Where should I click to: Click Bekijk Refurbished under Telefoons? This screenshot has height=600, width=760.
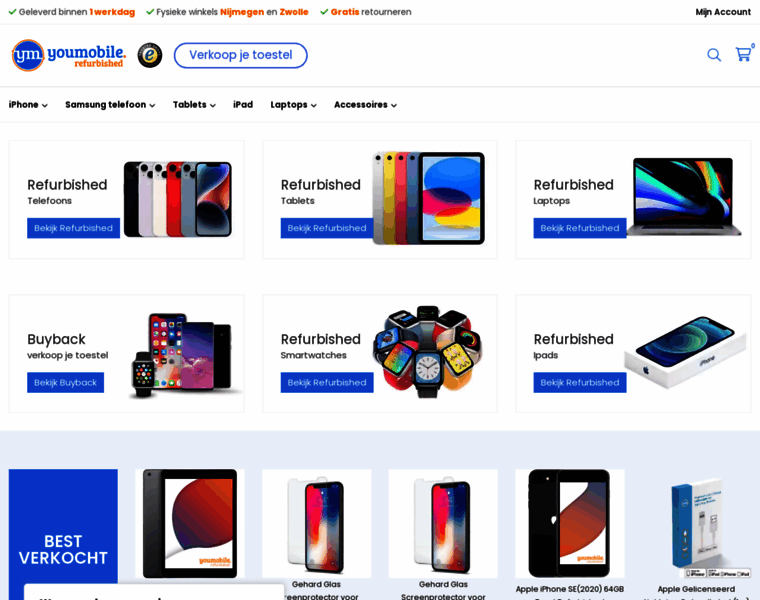(73, 228)
